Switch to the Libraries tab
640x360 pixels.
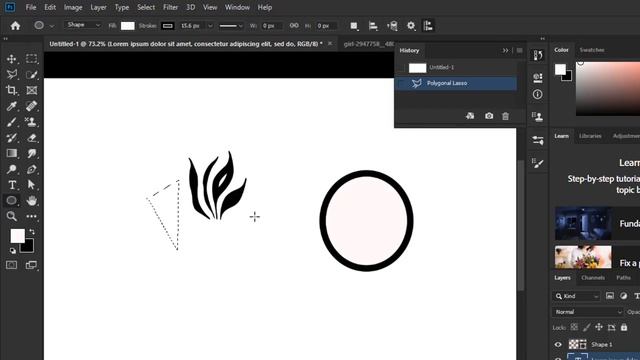click(x=590, y=136)
